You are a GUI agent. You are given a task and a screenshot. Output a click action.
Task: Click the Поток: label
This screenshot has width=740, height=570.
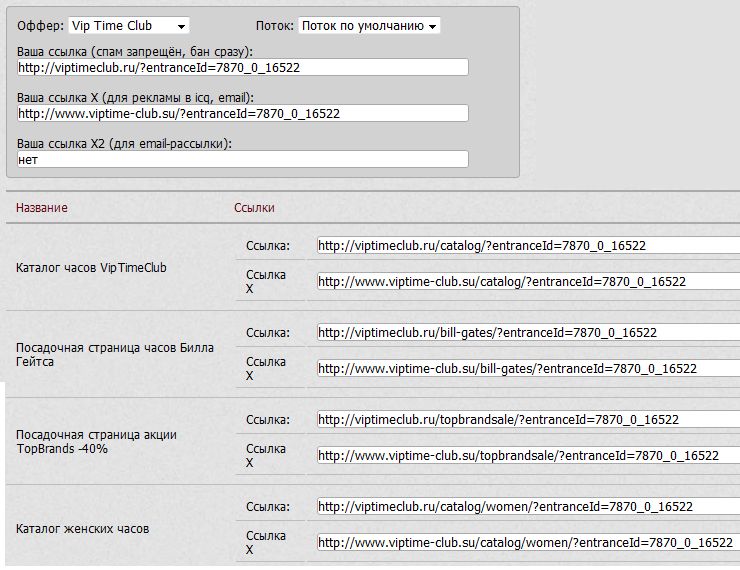point(275,25)
